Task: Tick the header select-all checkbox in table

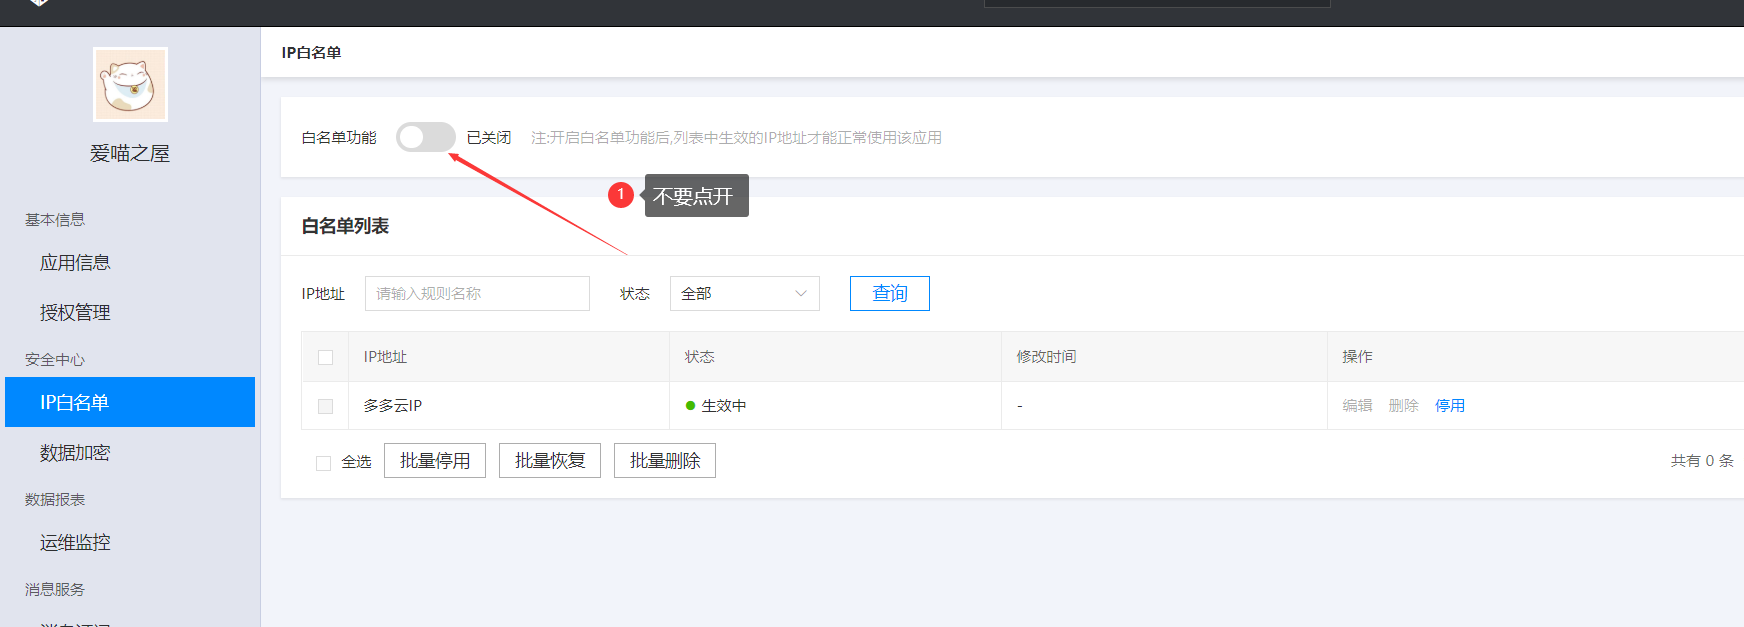Action: [x=325, y=357]
